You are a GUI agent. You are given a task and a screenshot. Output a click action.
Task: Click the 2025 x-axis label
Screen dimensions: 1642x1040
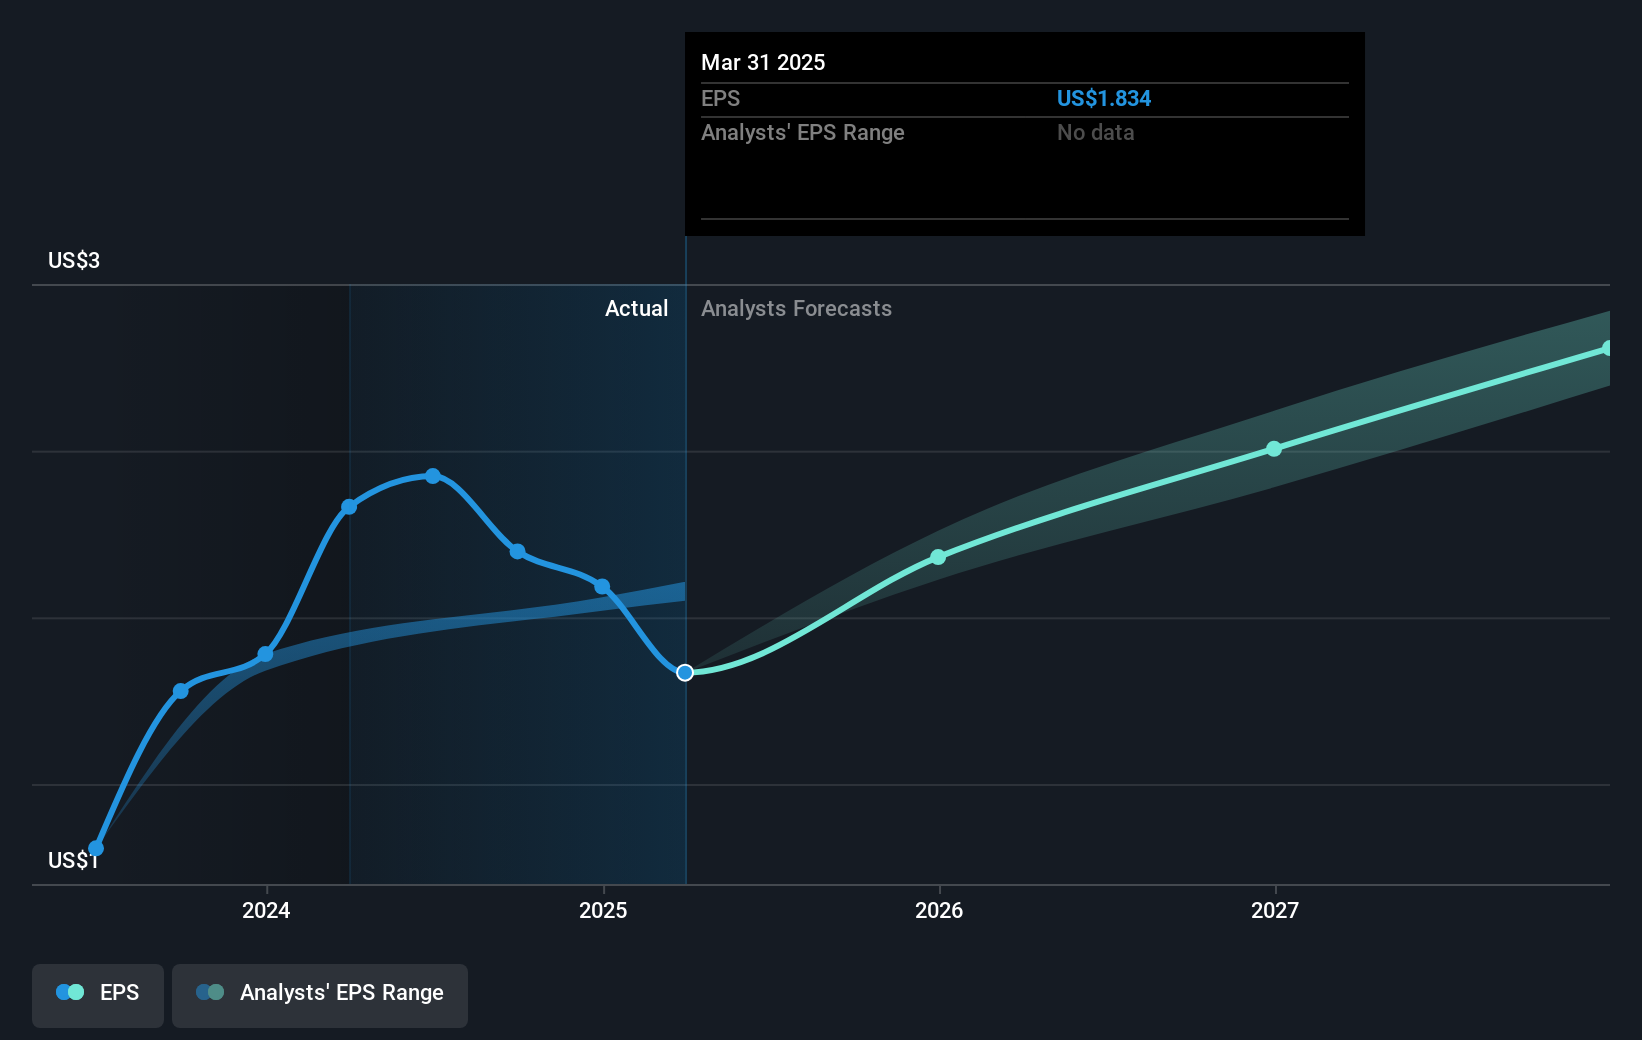pos(603,910)
